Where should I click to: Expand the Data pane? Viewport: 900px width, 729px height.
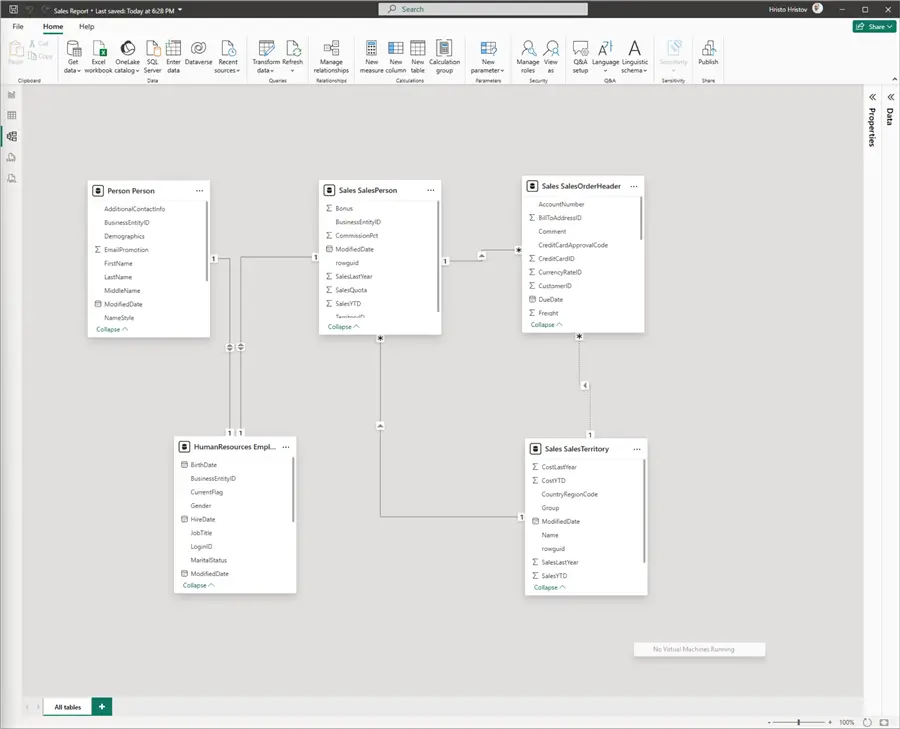pyautogui.click(x=891, y=97)
